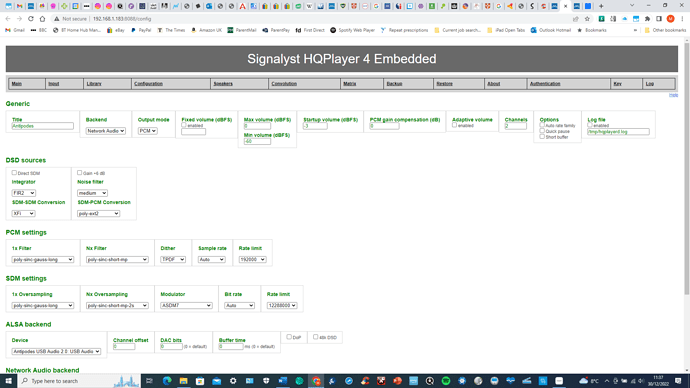Click the browser reload icon
Viewport: 690px width, 388px height.
(x=31, y=19)
